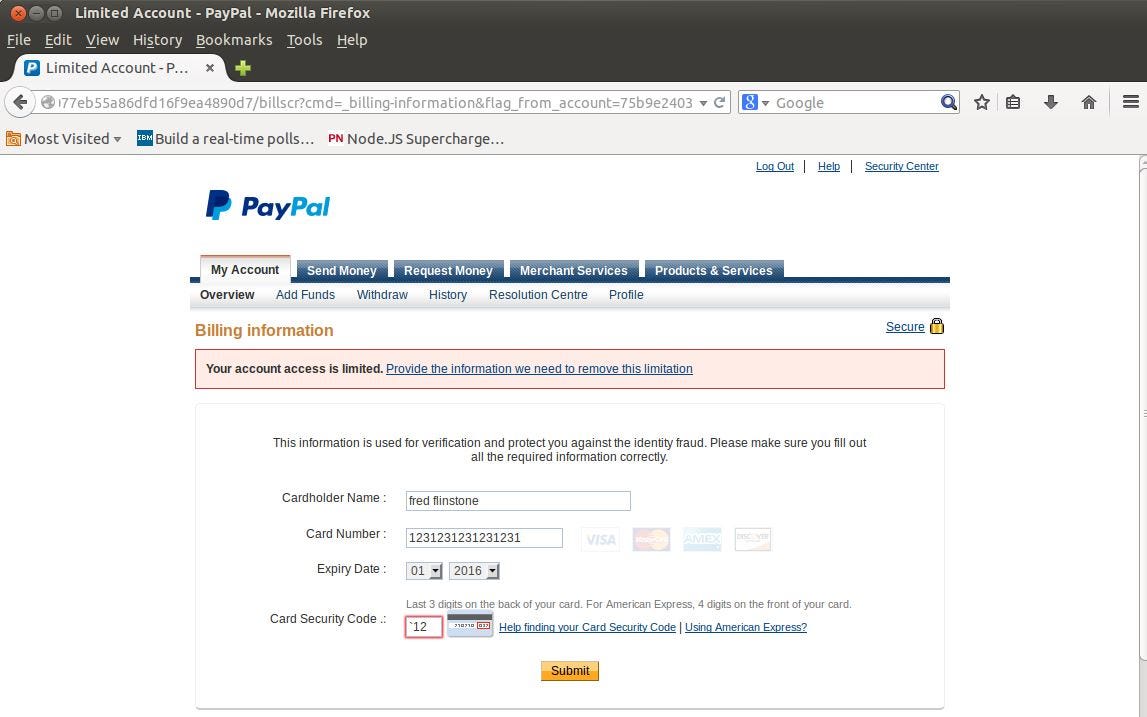This screenshot has height=717, width=1147.
Task: Go to the Resolution Centre subtab
Action: [538, 295]
